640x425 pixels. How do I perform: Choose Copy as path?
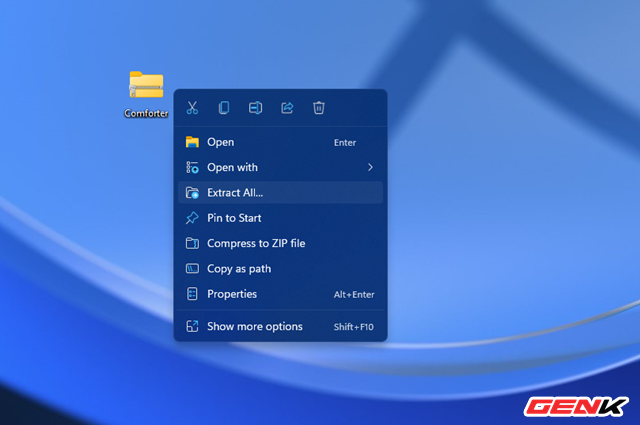[x=280, y=269]
